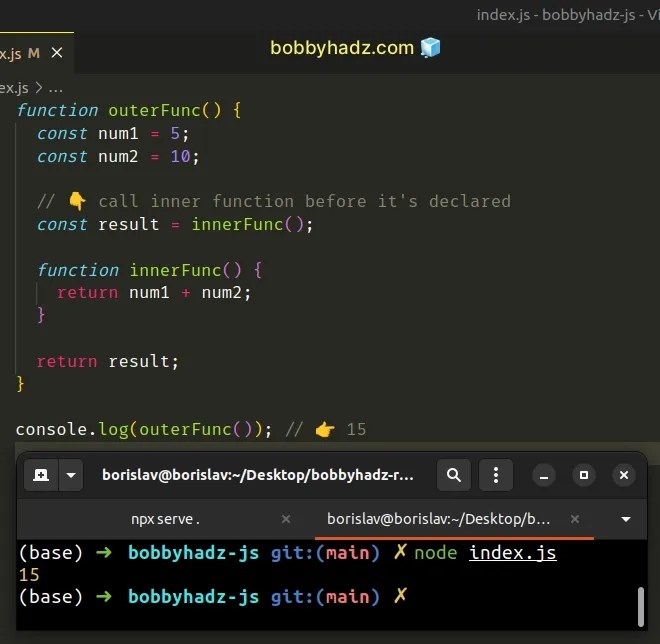The height and width of the screenshot is (644, 660).
Task: Click the pointing-down emoji in the comment
Action: click(77, 201)
